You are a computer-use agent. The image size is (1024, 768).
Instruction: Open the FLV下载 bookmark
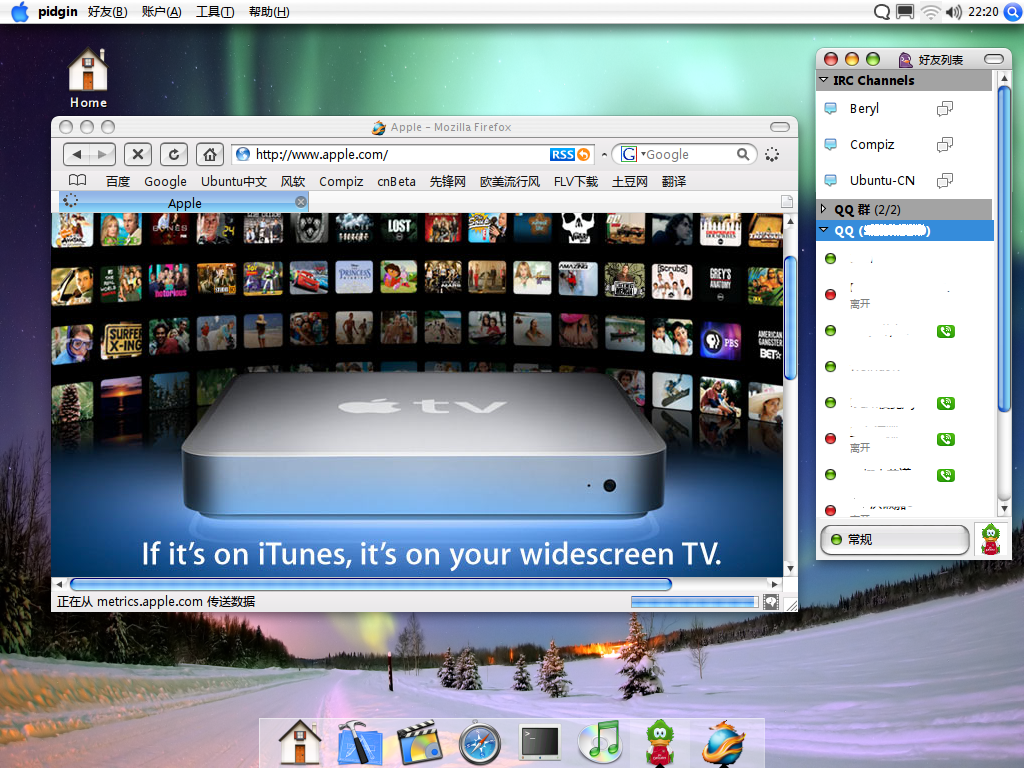tap(576, 181)
